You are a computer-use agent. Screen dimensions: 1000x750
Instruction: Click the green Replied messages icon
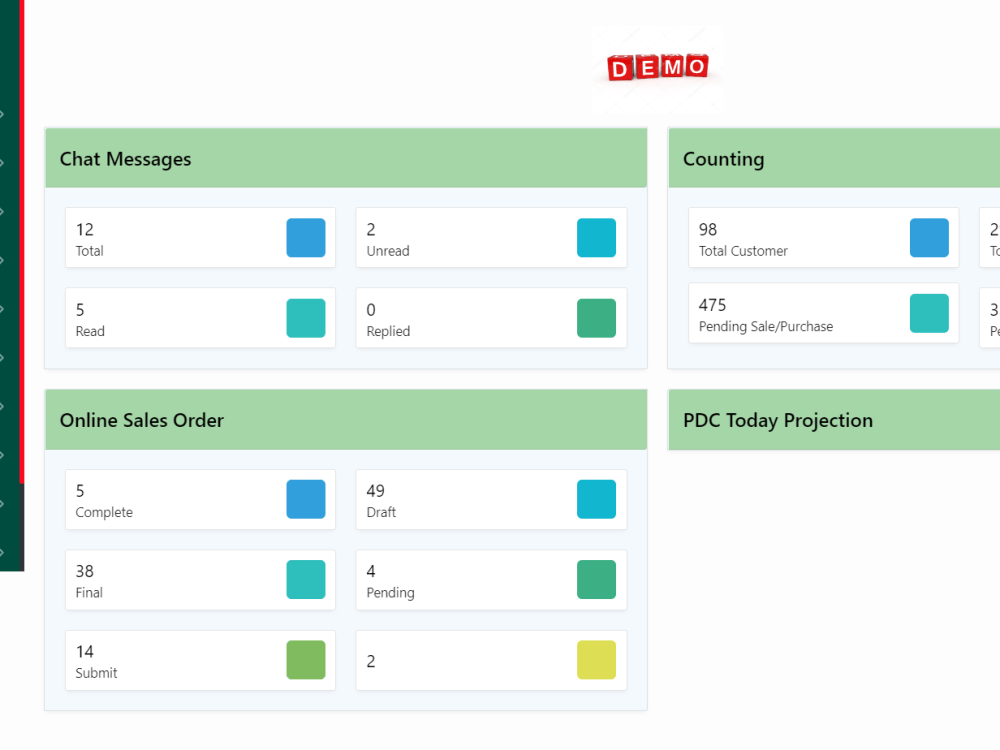tap(596, 318)
